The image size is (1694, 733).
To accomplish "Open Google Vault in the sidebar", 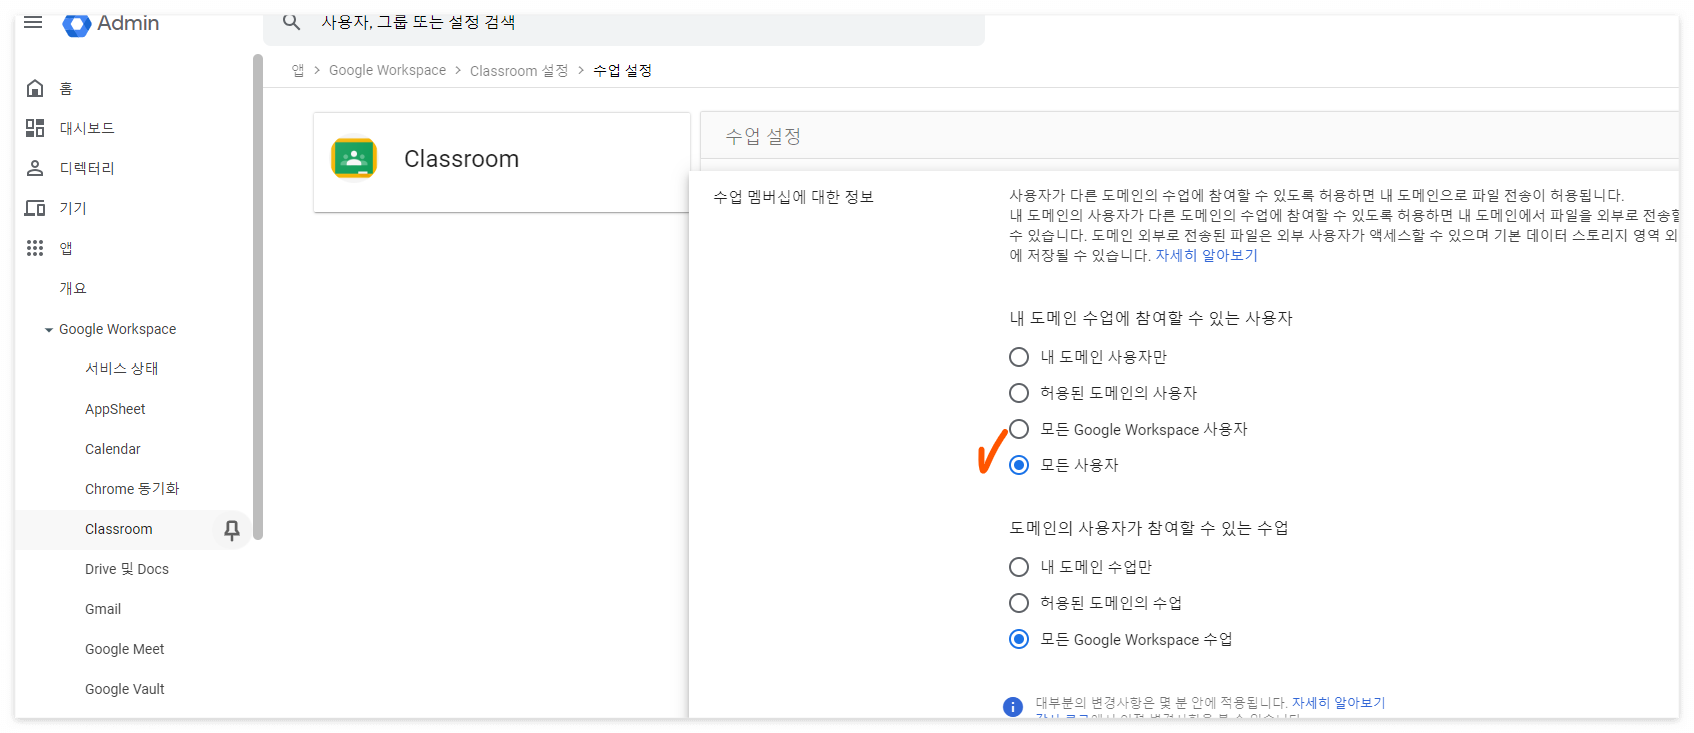I will tap(125, 689).
